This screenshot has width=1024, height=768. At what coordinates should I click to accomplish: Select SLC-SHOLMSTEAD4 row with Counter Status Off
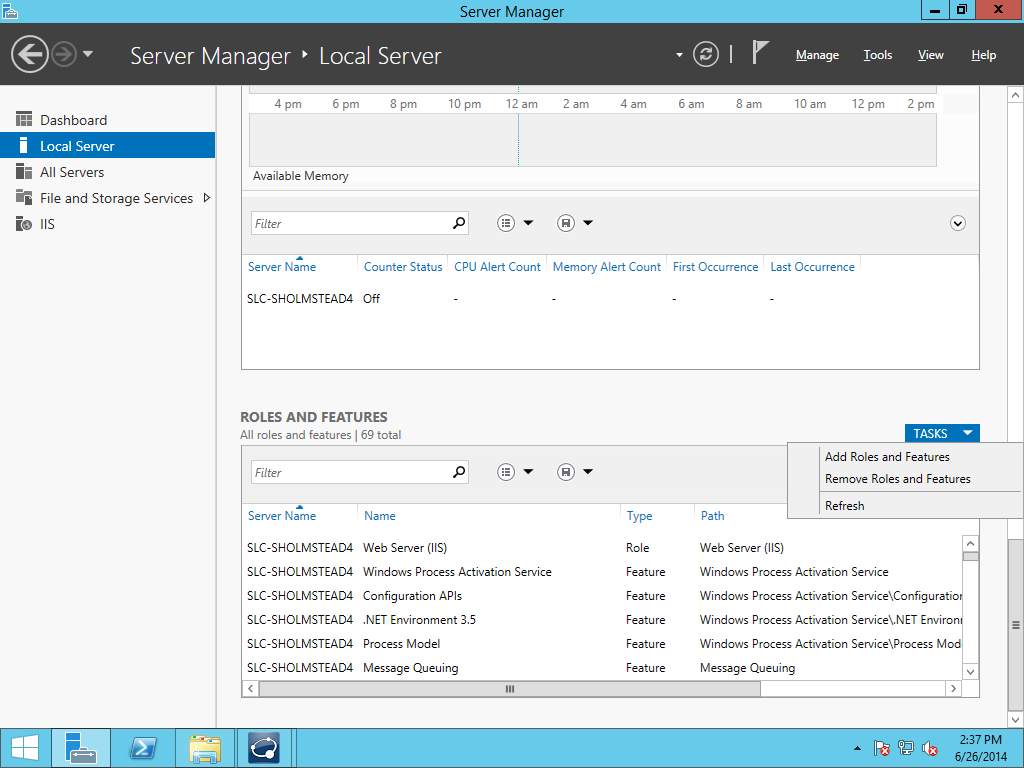(610, 298)
